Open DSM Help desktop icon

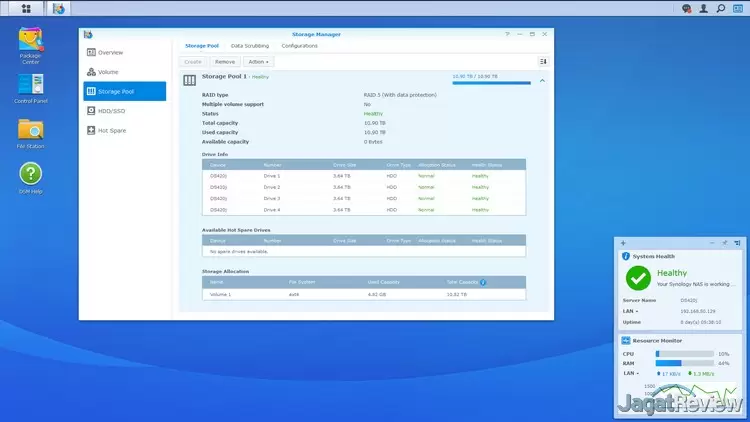[30, 178]
